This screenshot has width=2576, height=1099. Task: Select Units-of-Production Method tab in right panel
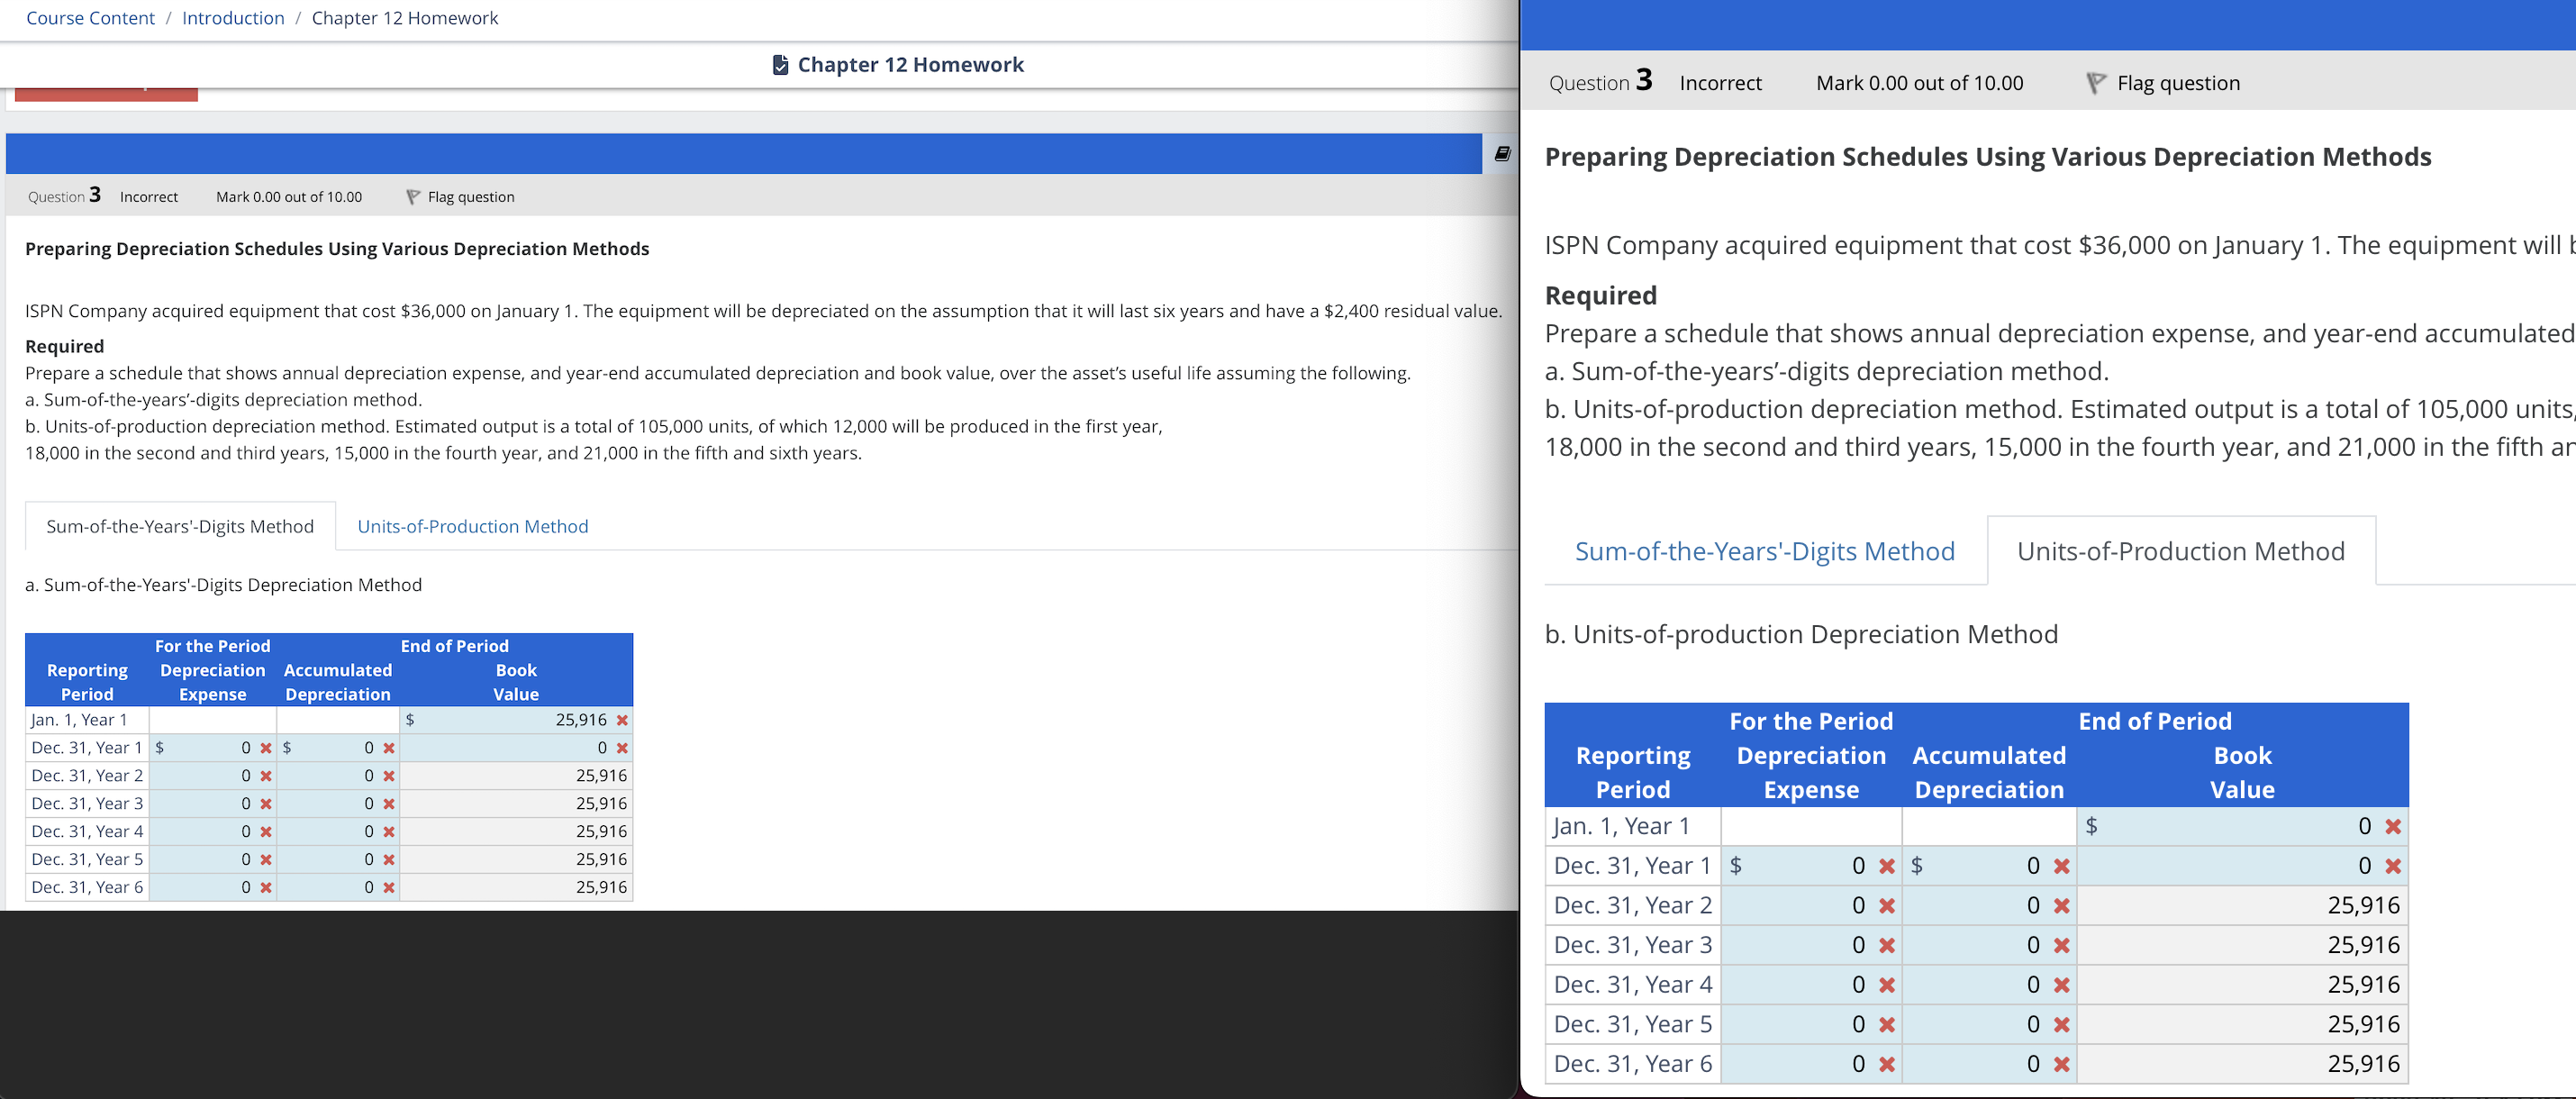(2180, 551)
